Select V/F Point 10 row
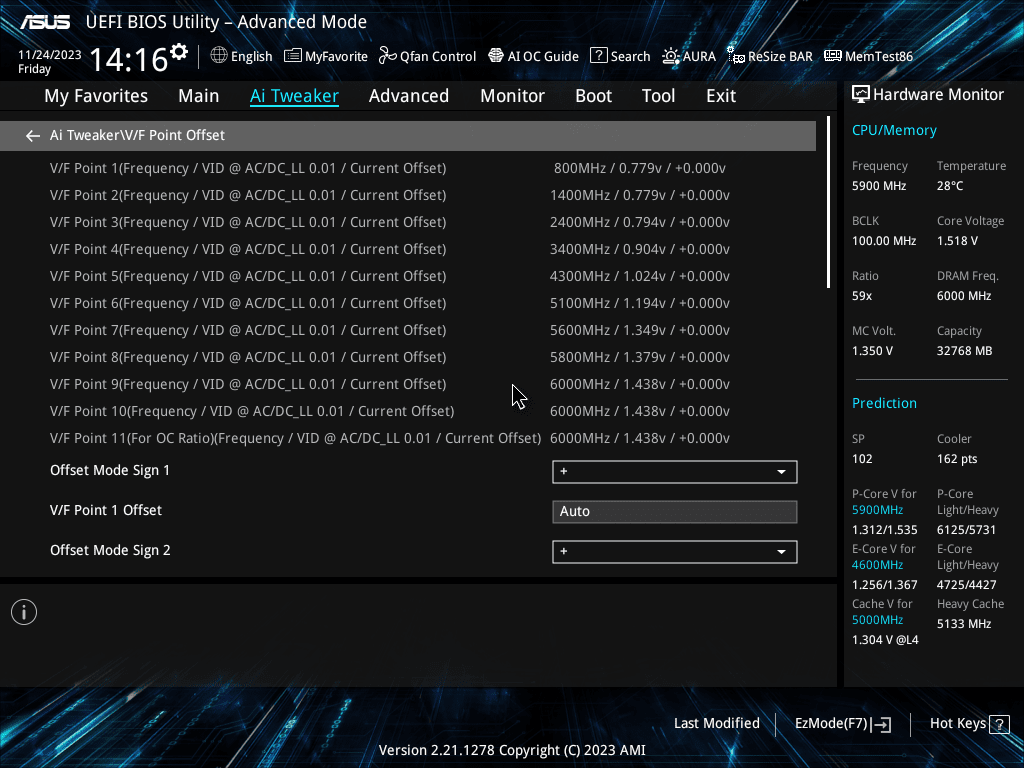Screen dimensions: 1024x768 [x=408, y=411]
